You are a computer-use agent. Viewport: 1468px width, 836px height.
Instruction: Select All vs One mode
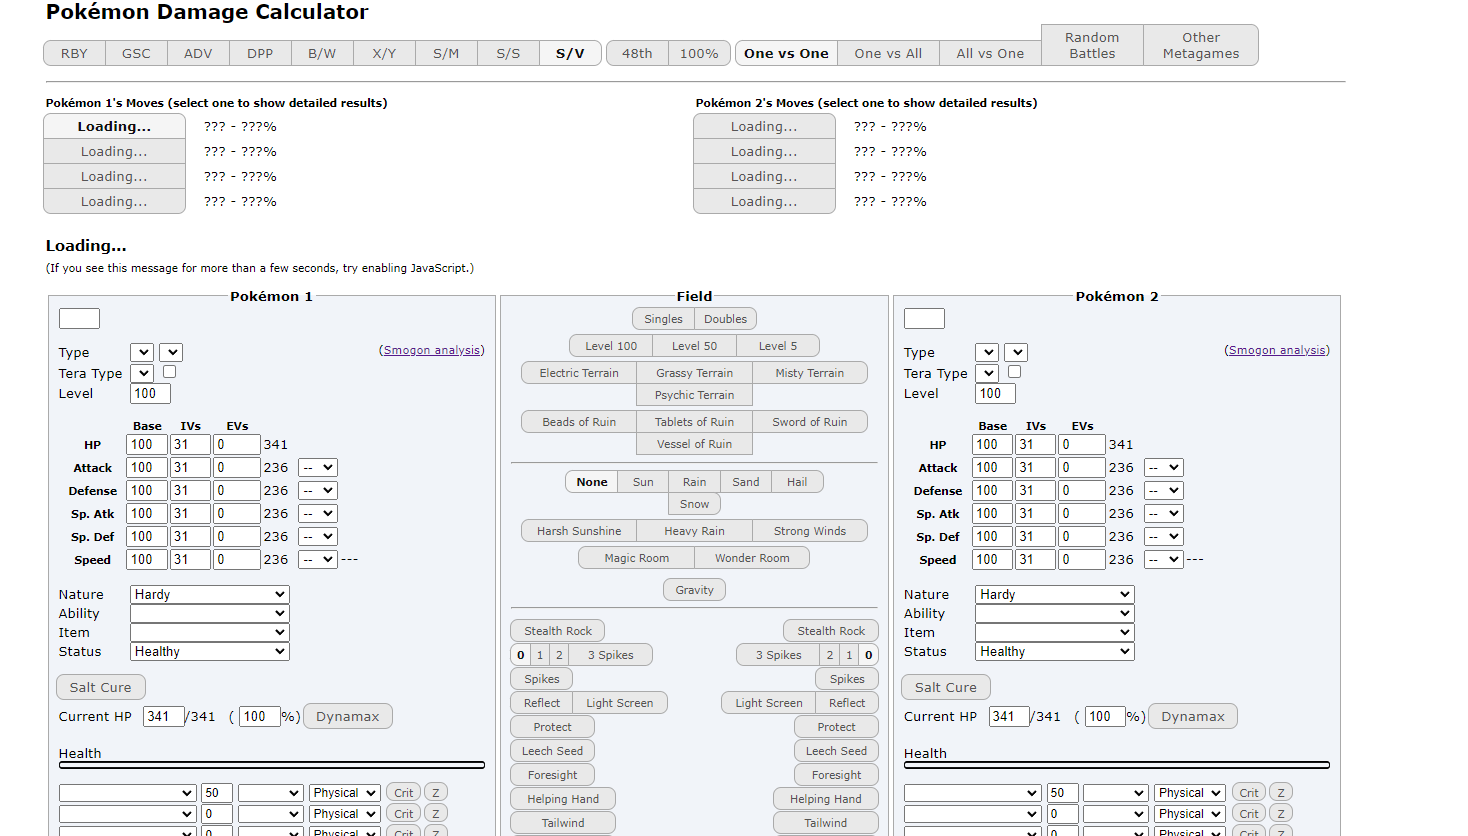990,53
